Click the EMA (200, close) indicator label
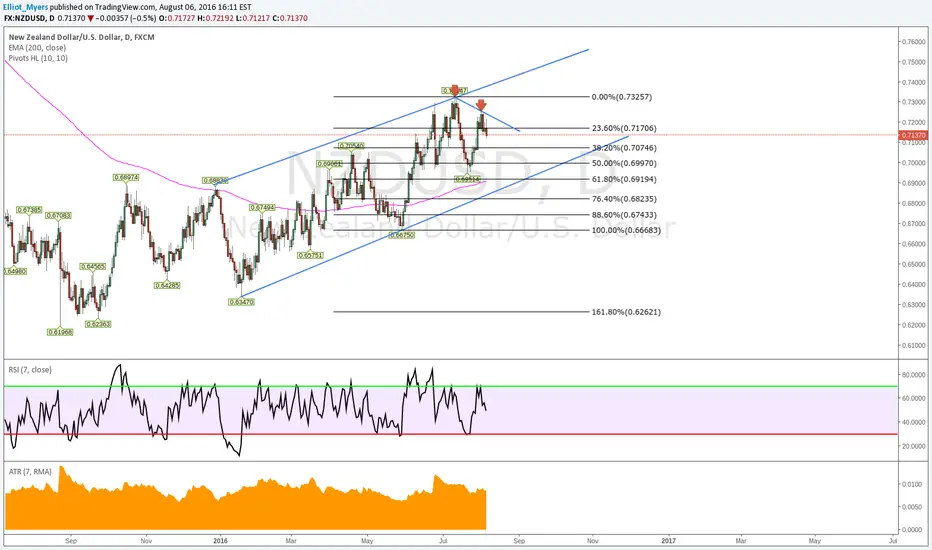The width and height of the screenshot is (932, 550). (37, 48)
